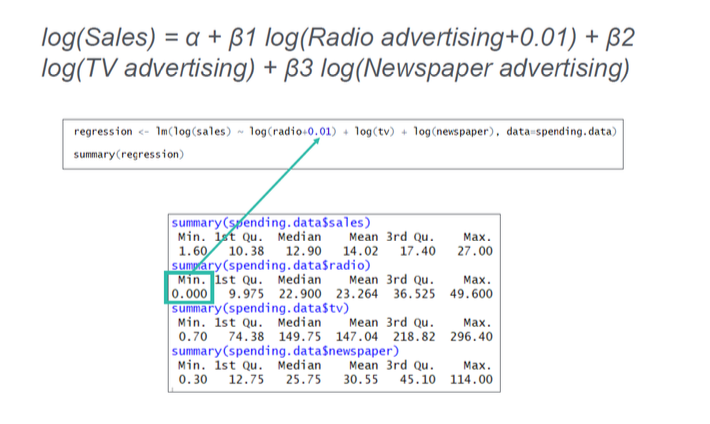
Task: Click the 0.01 constant in the lm code
Action: pos(319,131)
